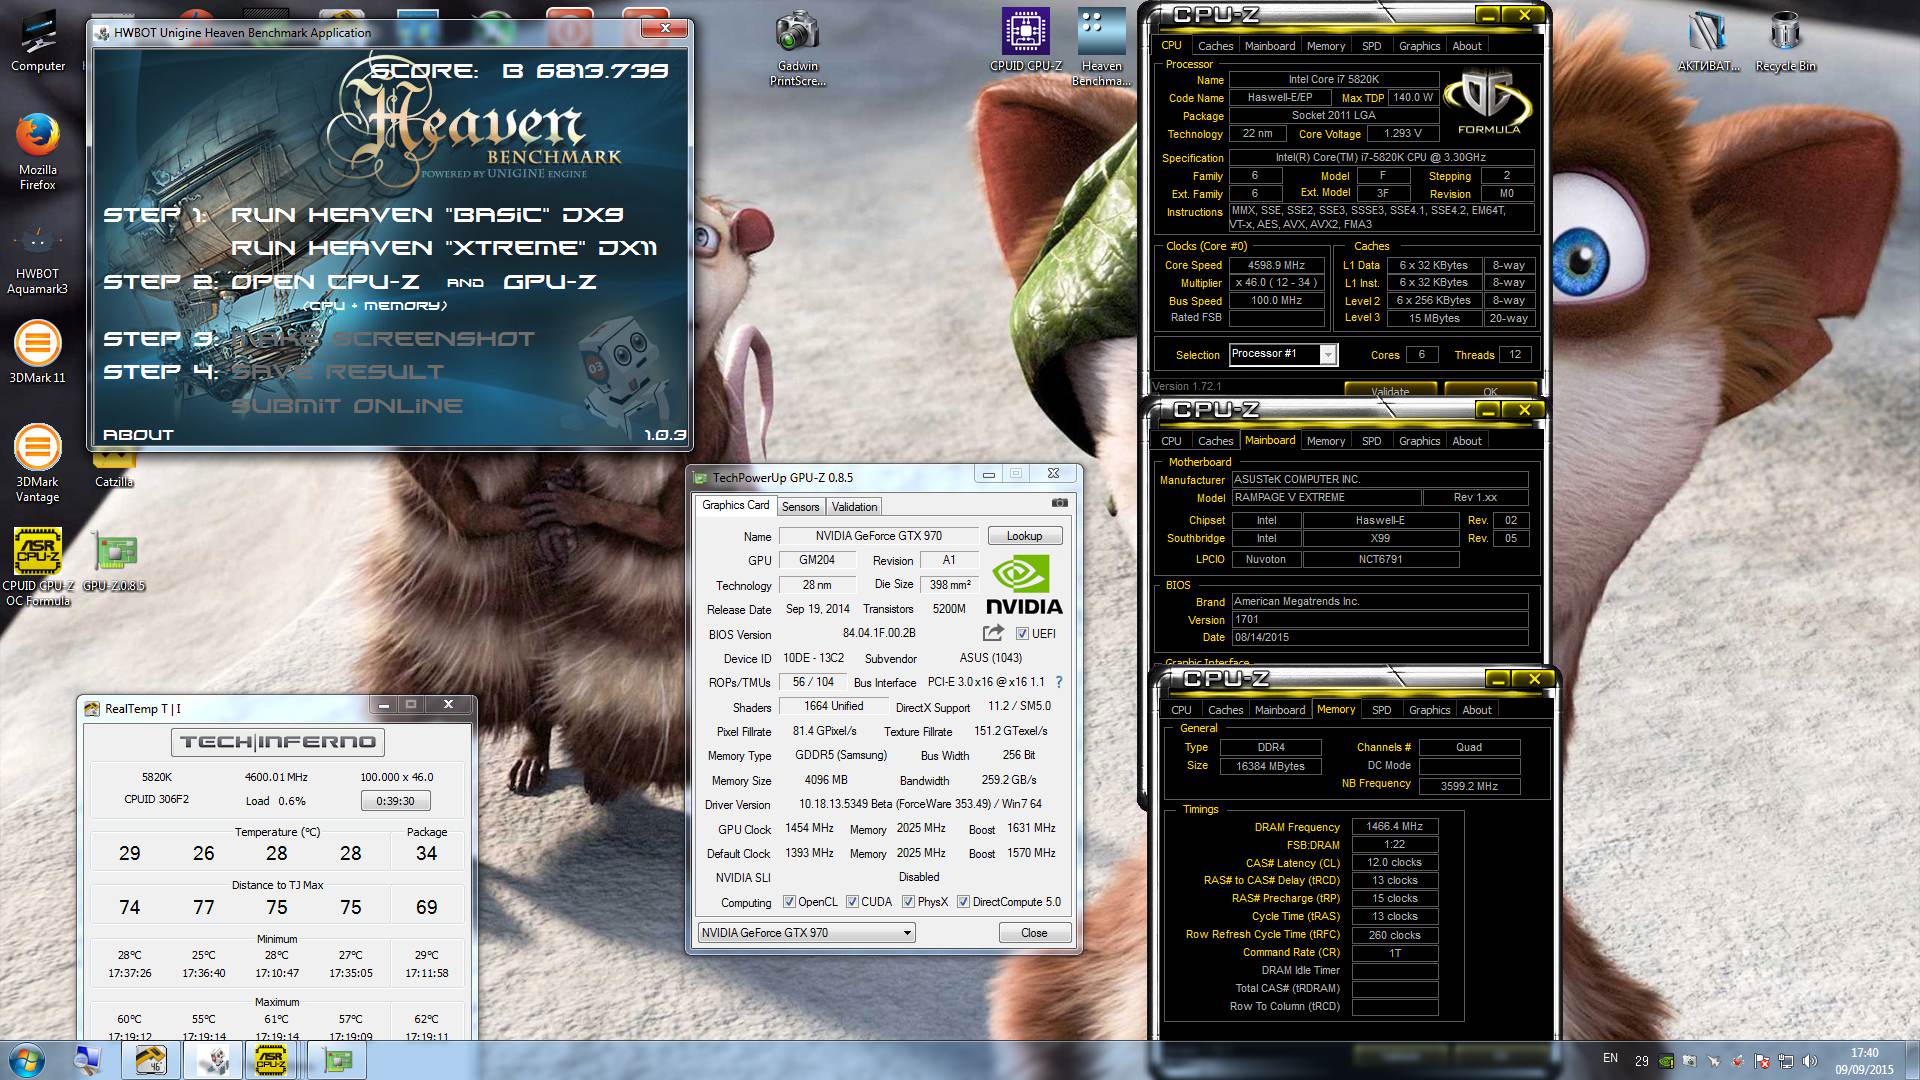Click the EN language indicator

tap(1610, 1058)
